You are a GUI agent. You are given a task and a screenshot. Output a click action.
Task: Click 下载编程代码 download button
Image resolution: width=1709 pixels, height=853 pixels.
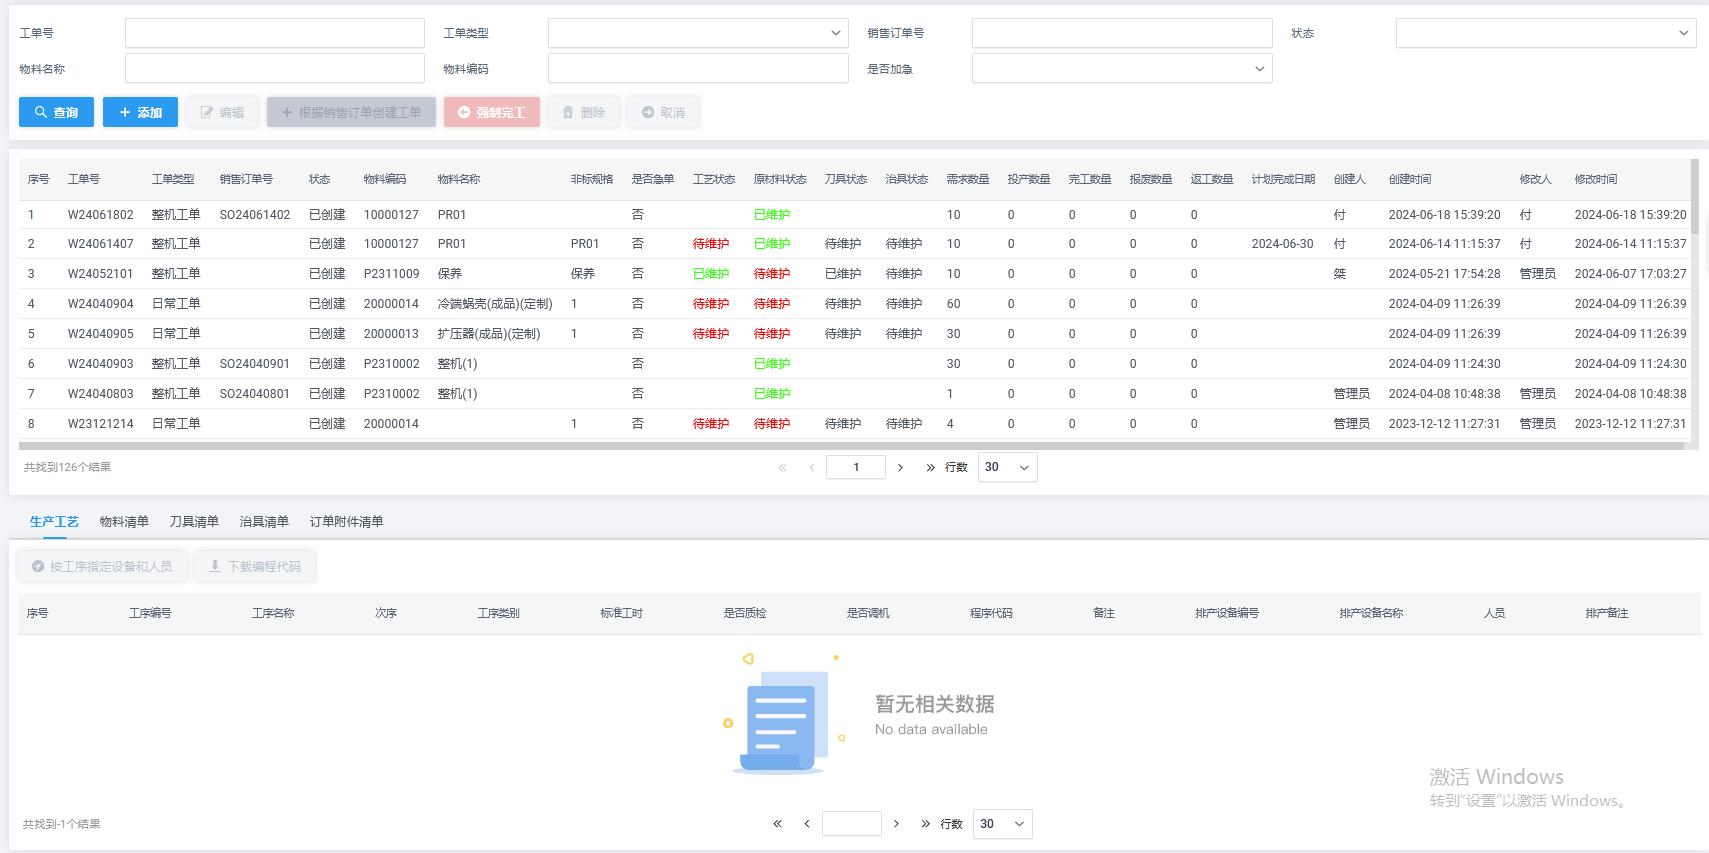point(255,566)
